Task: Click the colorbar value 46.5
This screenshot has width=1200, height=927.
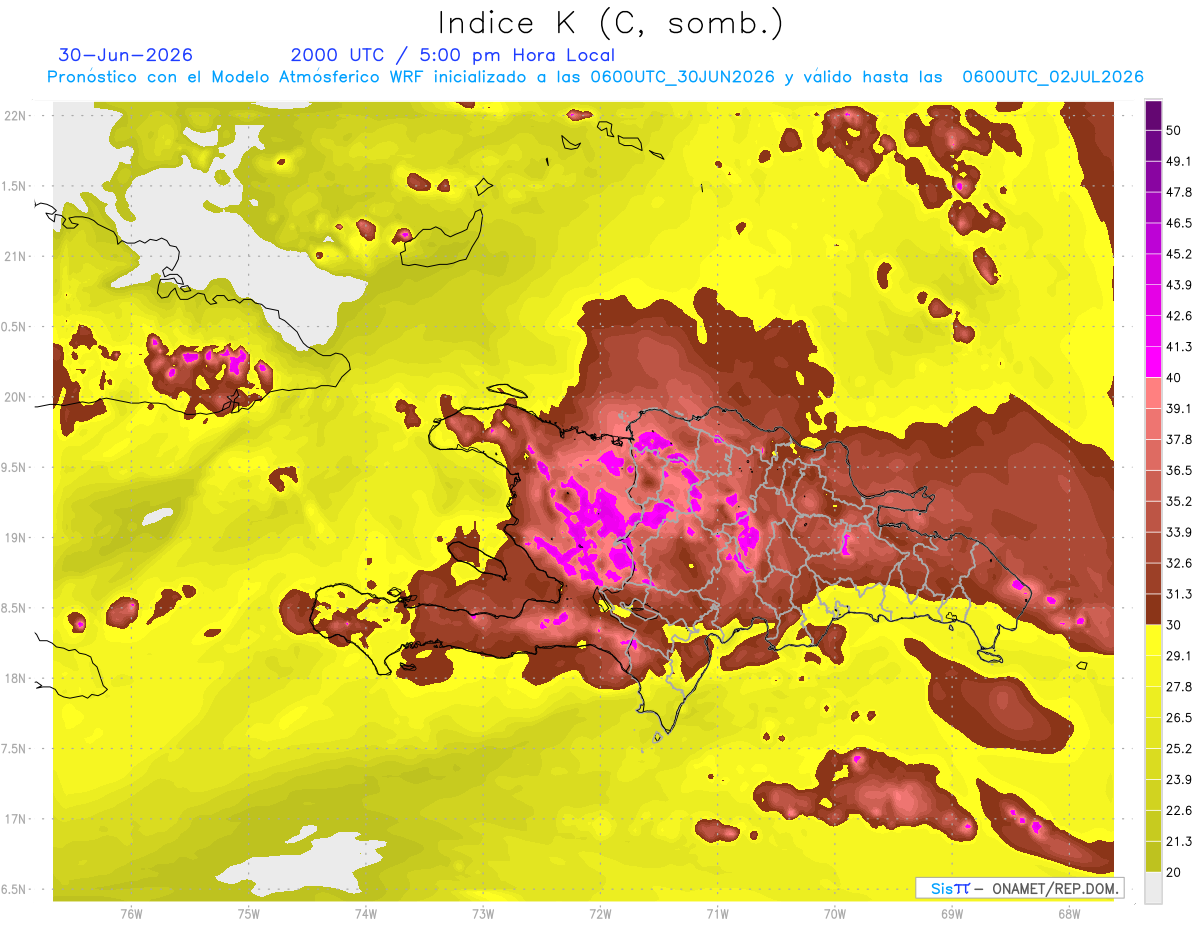Action: (x=1178, y=223)
